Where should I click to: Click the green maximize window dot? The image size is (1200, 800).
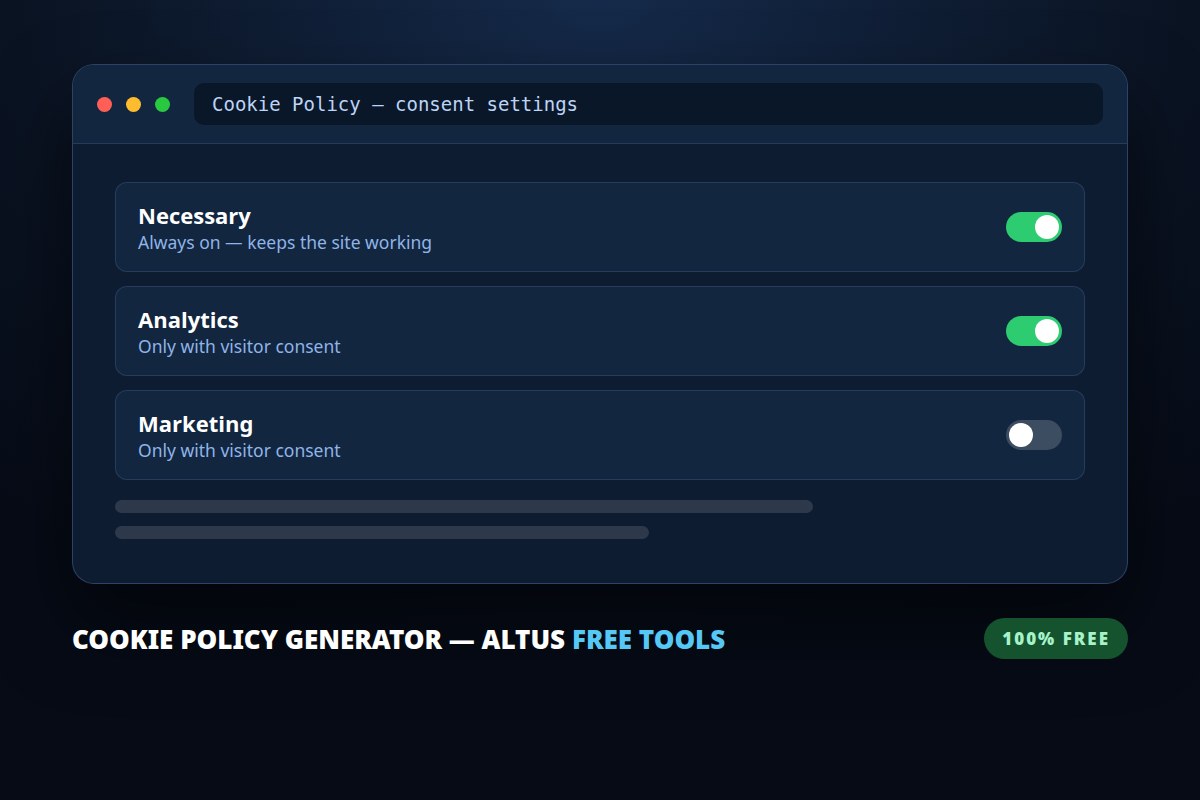tap(162, 104)
